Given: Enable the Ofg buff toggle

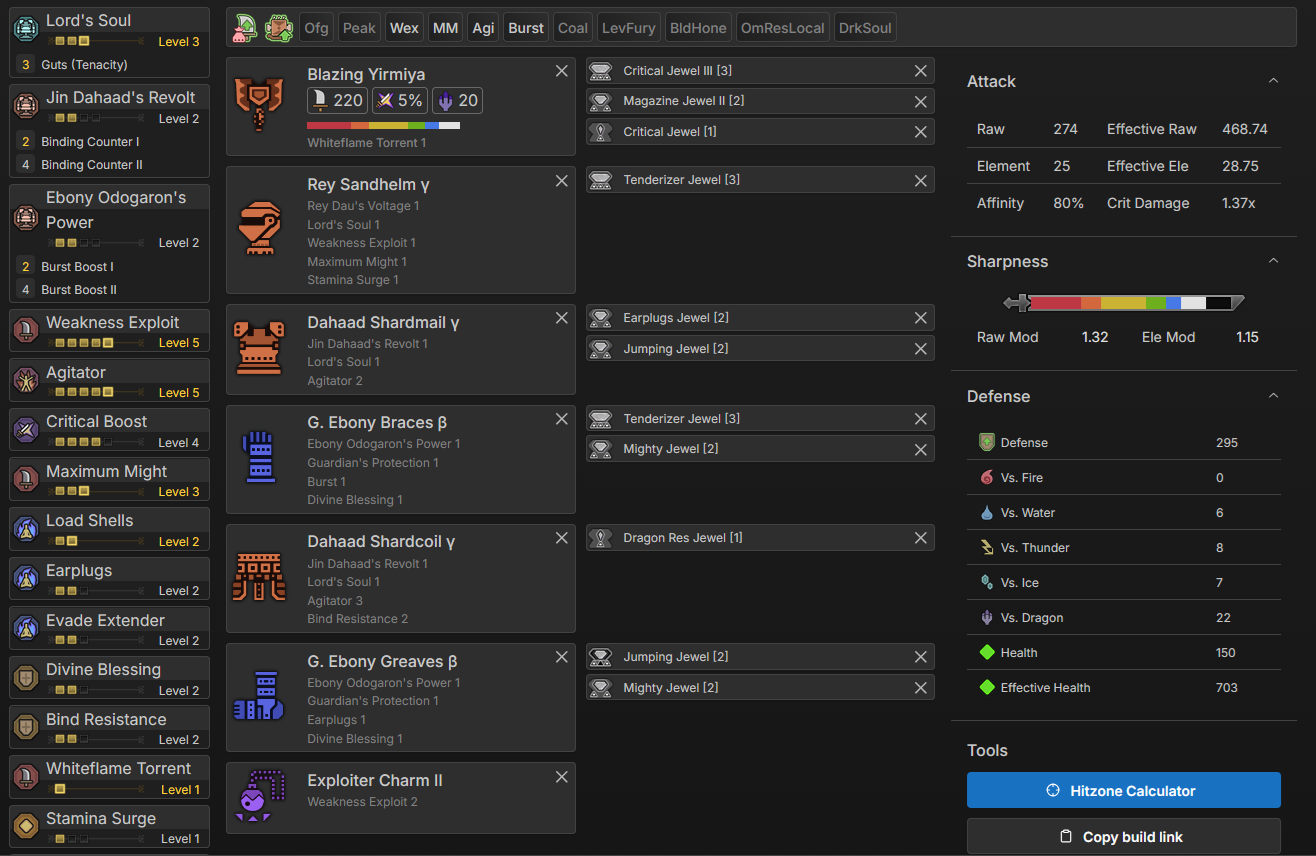Looking at the screenshot, I should point(316,28).
